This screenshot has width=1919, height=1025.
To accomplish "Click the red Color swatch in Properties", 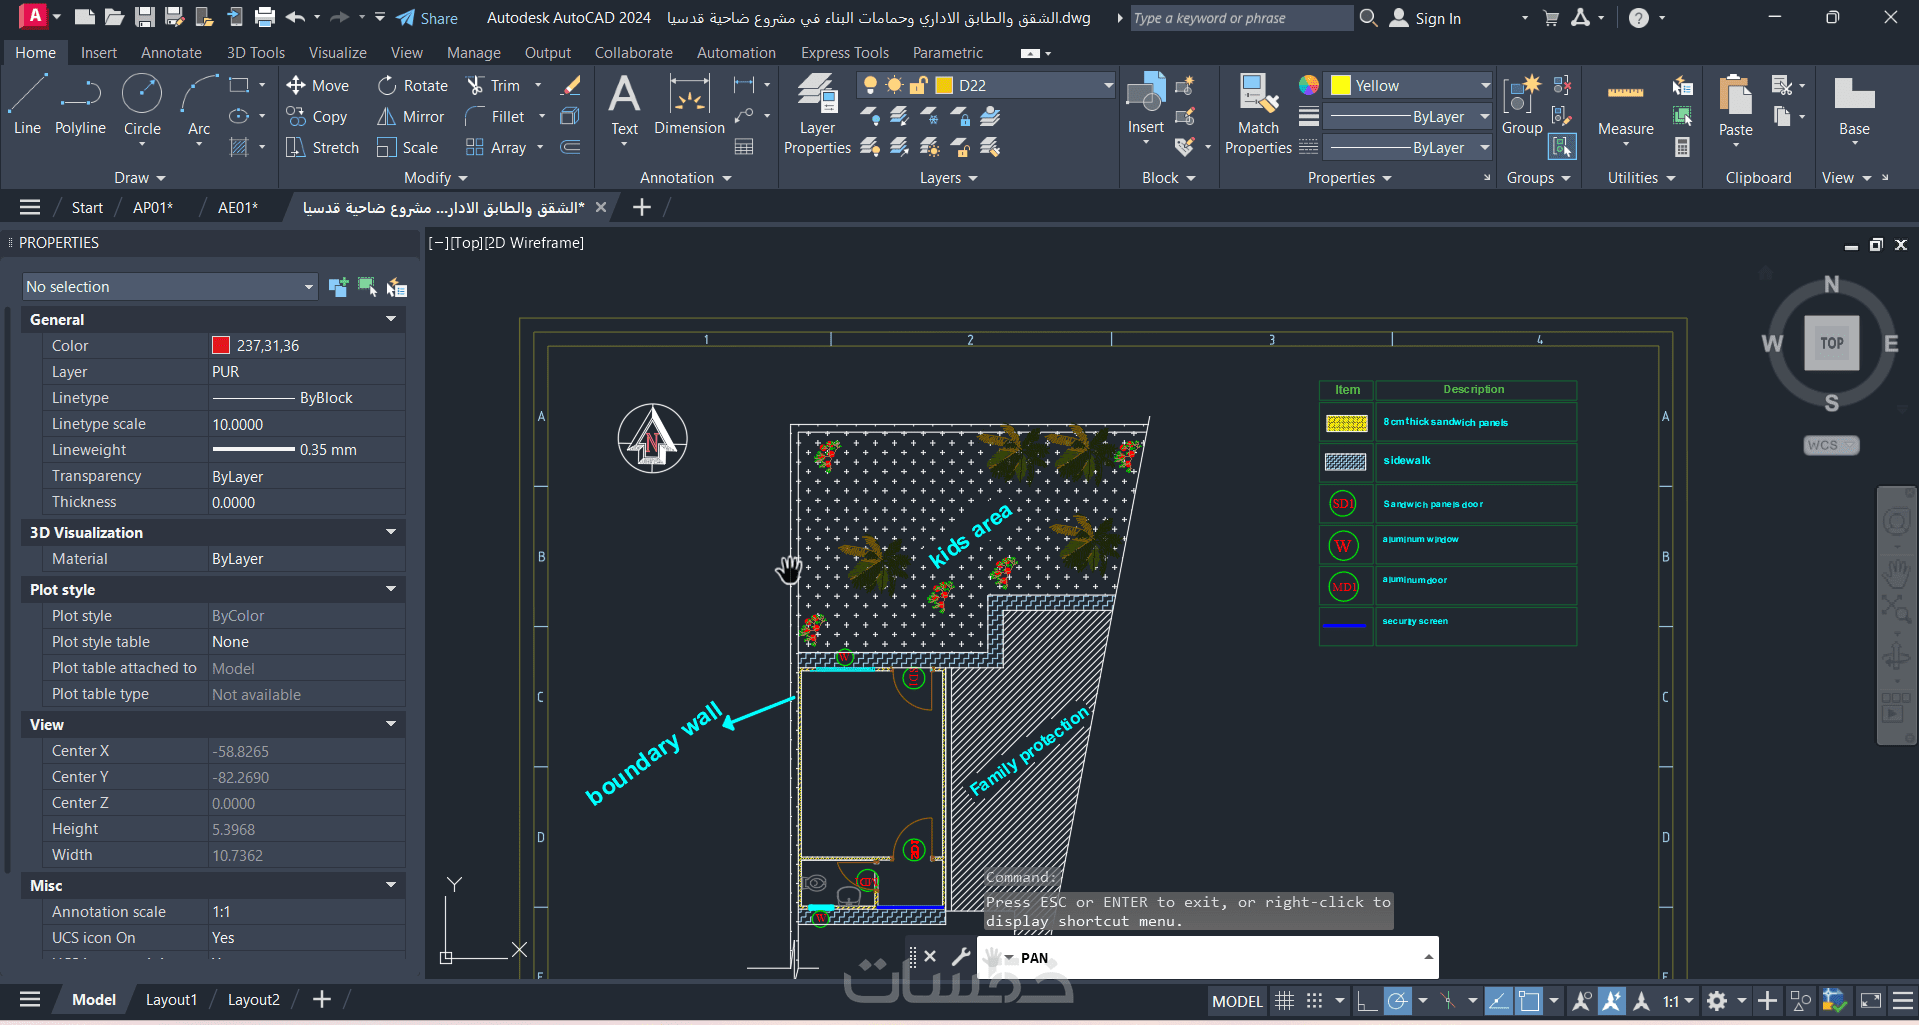I will (x=221, y=346).
